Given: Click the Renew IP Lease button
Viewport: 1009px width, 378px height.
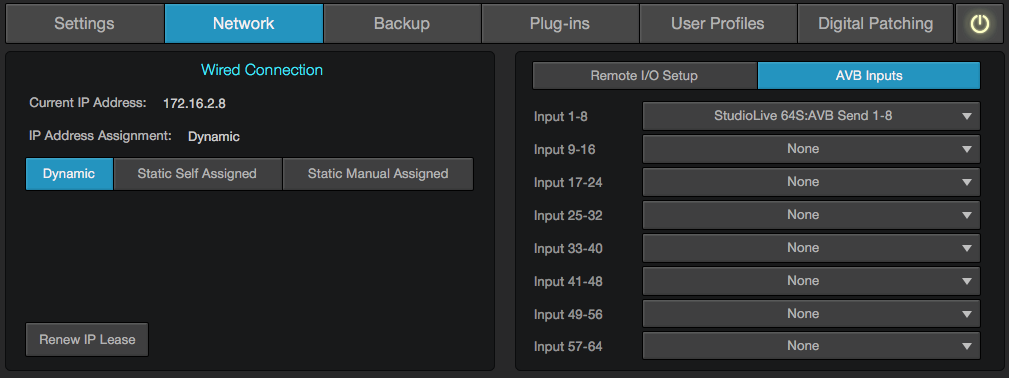Looking at the screenshot, I should [x=87, y=339].
